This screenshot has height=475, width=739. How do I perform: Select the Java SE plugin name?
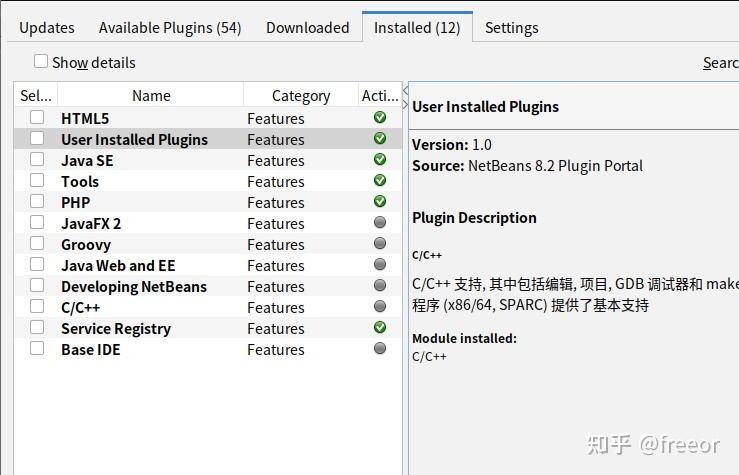[x=87, y=160]
